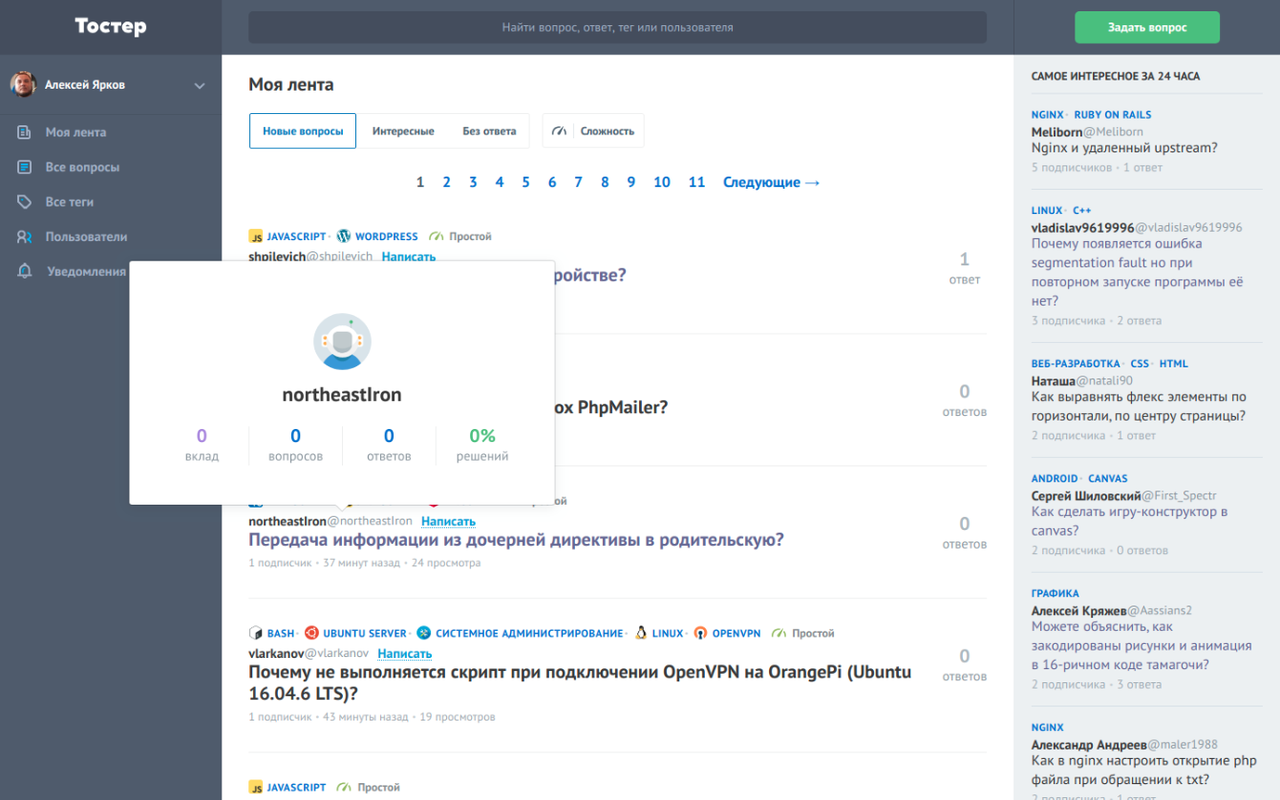Open the NGINX tag above Meliborn's question
The image size is (1280, 800).
click(1047, 115)
